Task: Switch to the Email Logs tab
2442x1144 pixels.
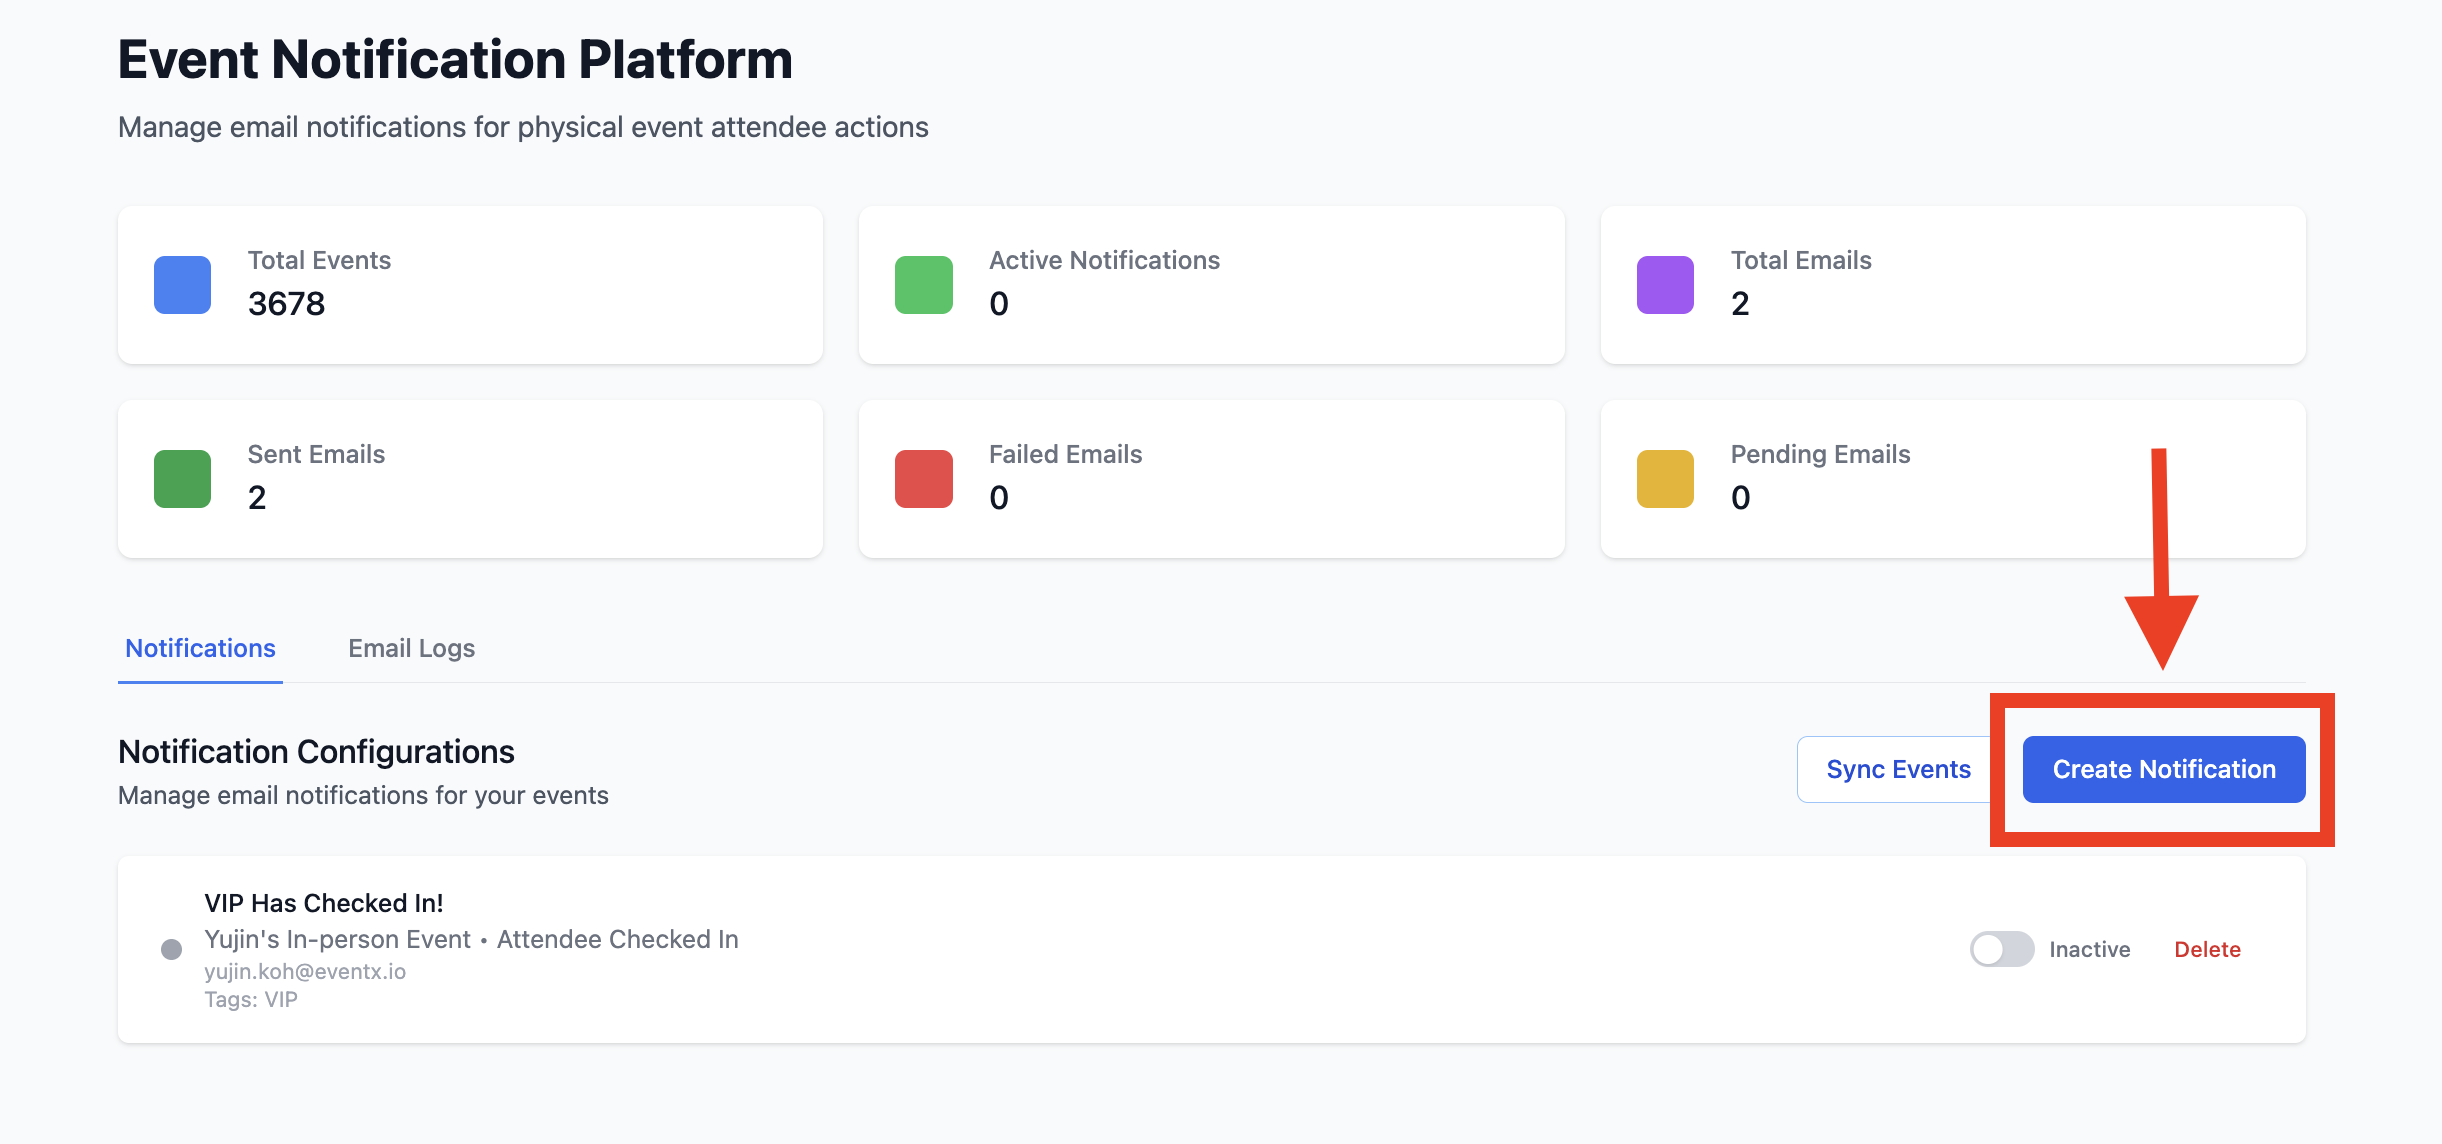Action: click(x=411, y=648)
